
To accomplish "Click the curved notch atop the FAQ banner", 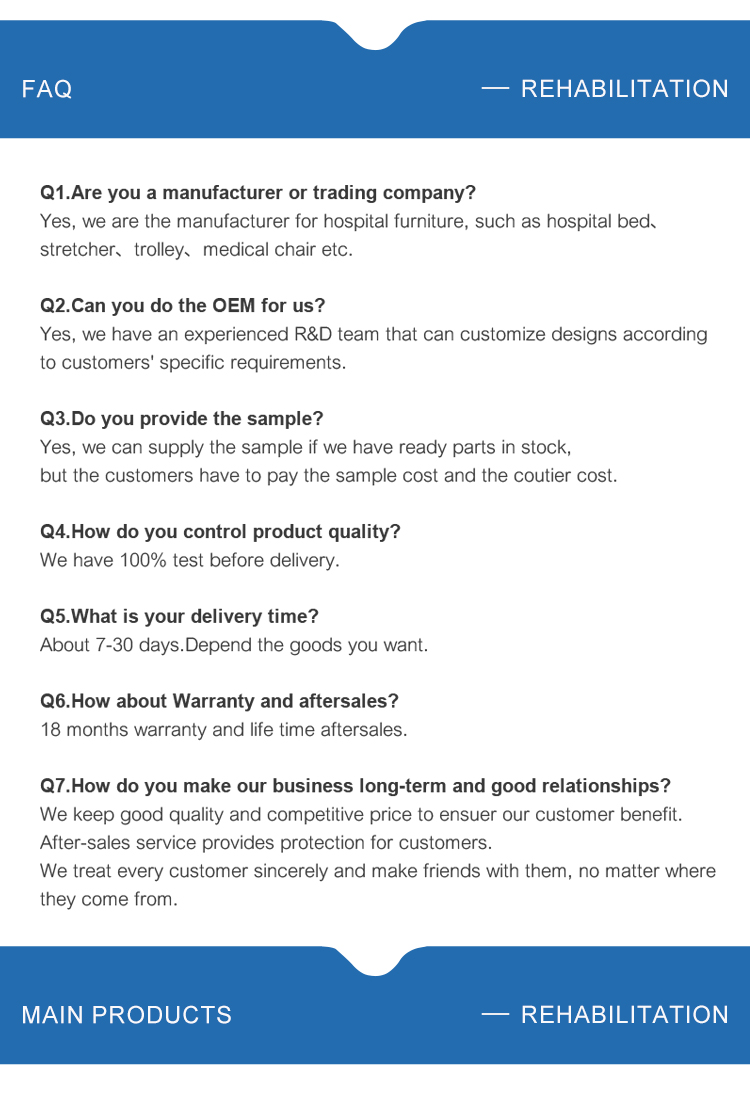I will coord(375,35).
